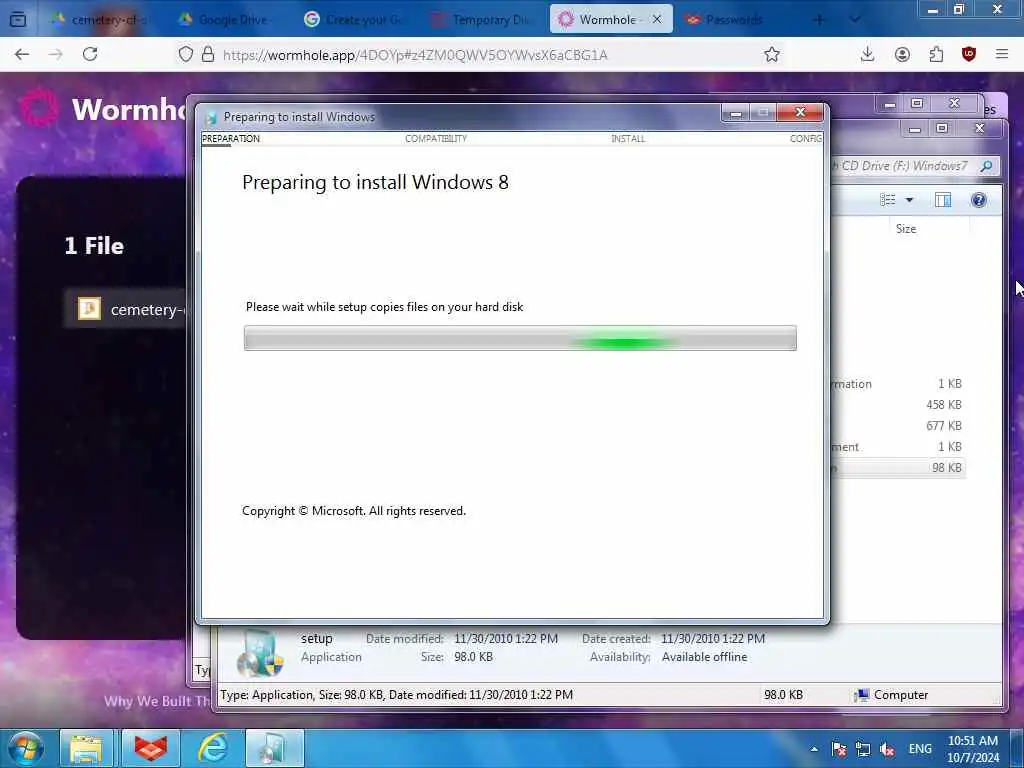This screenshot has width=1024, height=768.
Task: Click the Action Center flag icon
Action: 839,749
